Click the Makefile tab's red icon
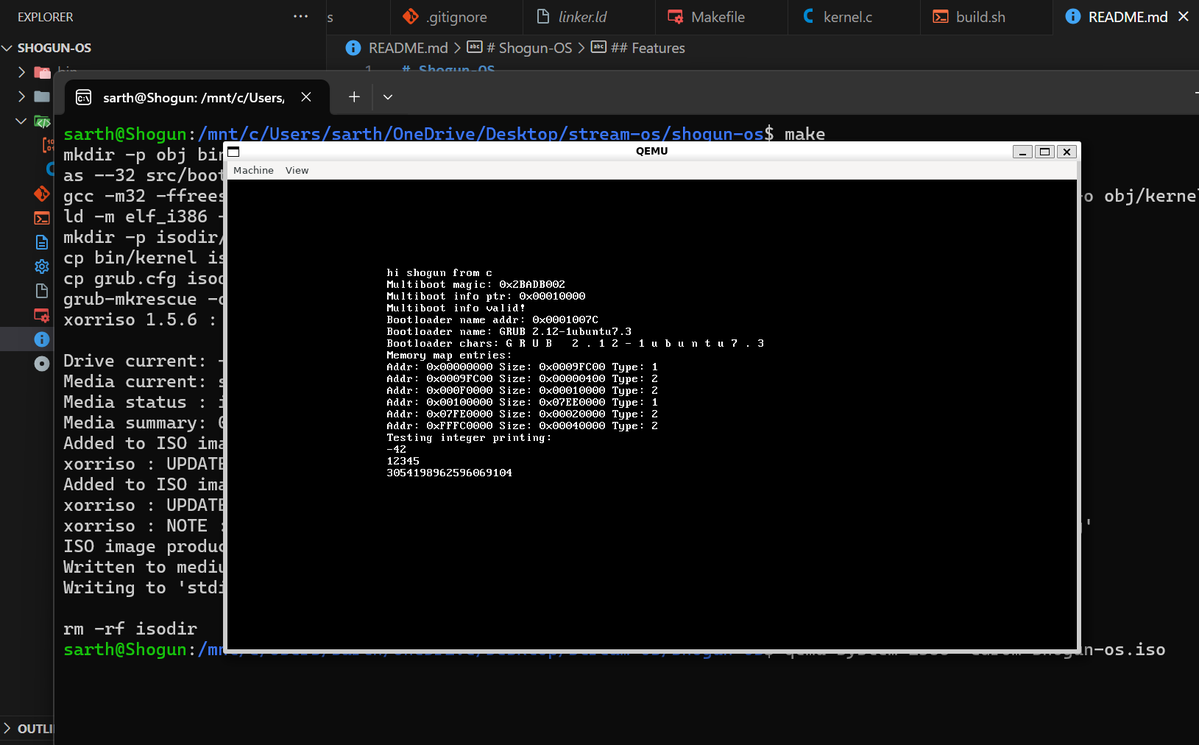Image resolution: width=1199 pixels, height=745 pixels. [675, 17]
